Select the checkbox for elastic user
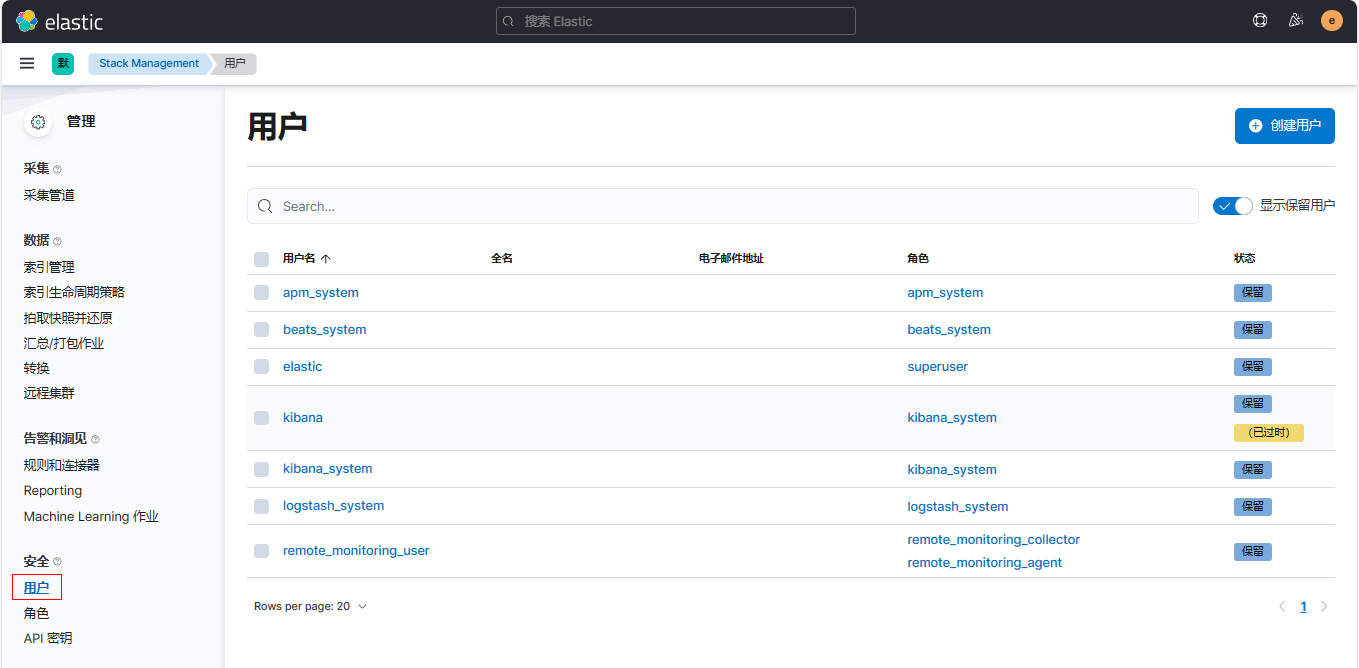 click(x=262, y=367)
